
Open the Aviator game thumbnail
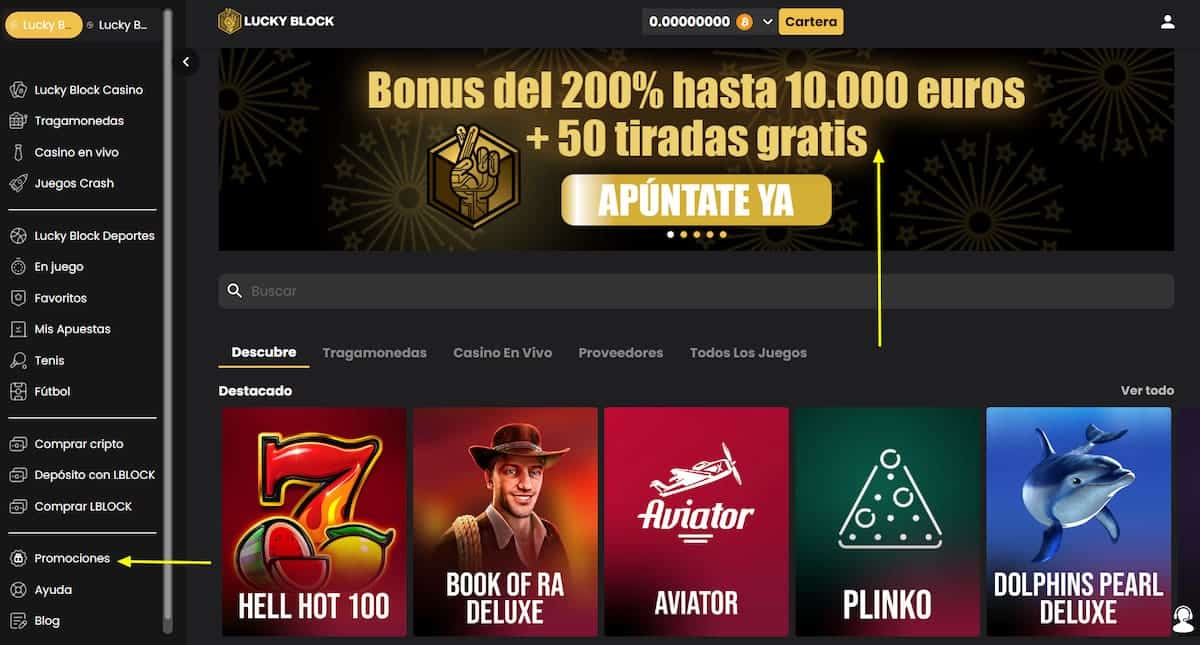696,521
